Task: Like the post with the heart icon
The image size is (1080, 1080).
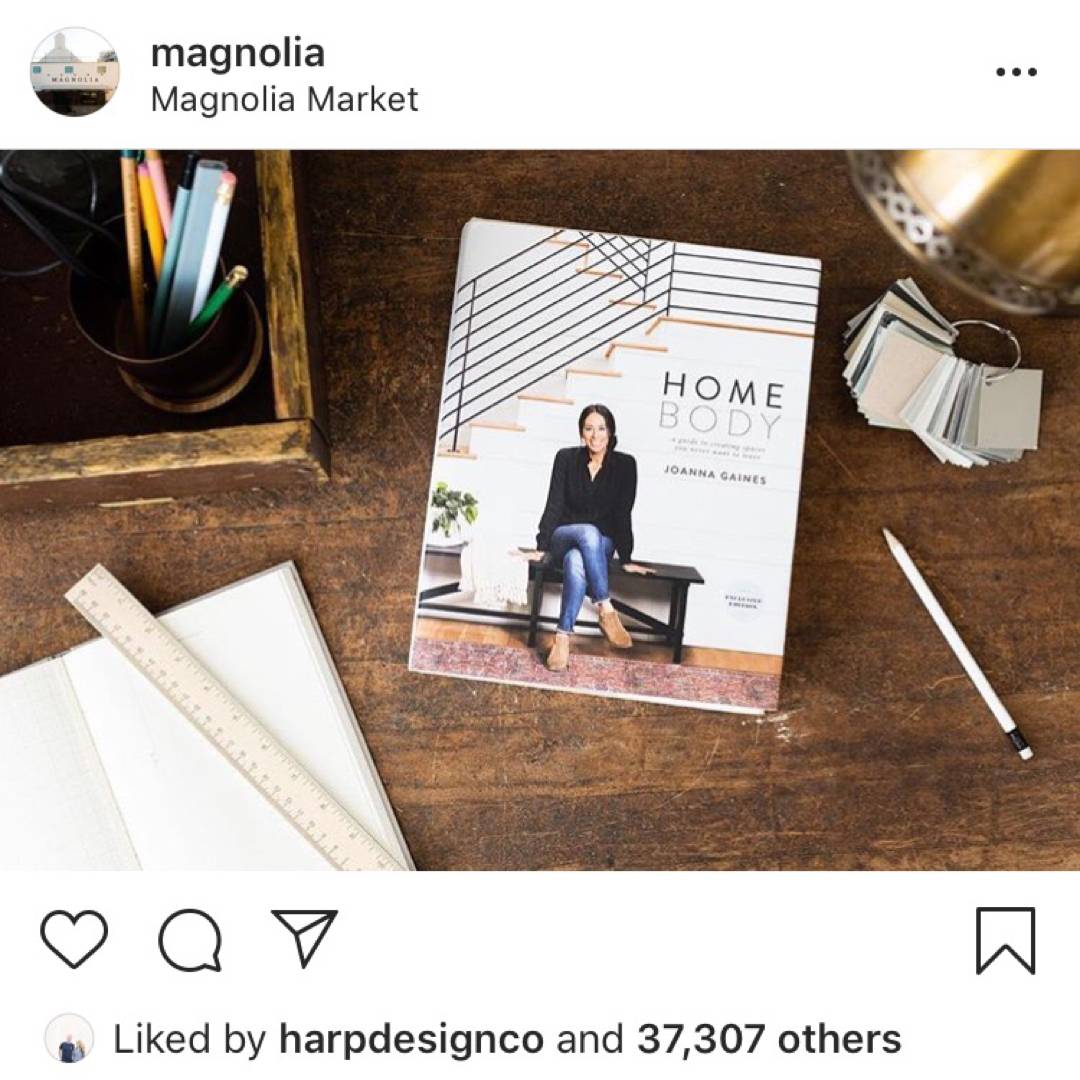Action: (74, 939)
